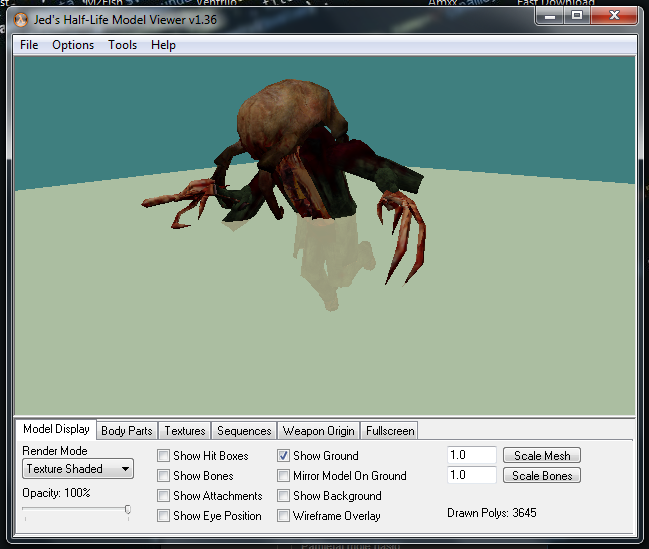Enable the Show Hit Boxes checkbox
Viewport: 649px width, 549px height.
pyautogui.click(x=163, y=456)
